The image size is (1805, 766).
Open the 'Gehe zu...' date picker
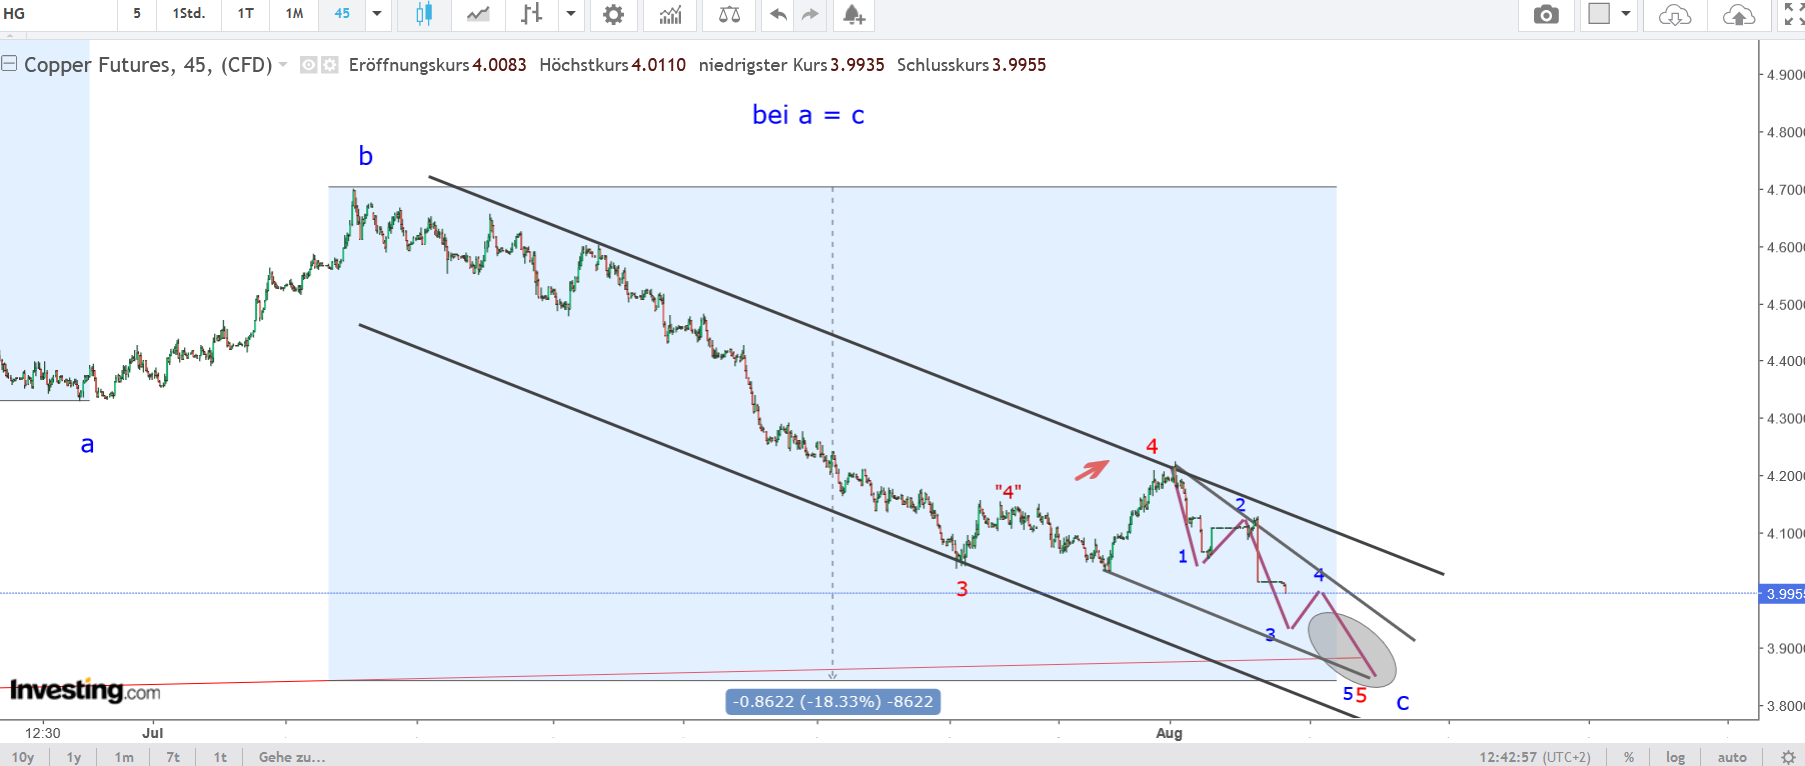[x=292, y=757]
